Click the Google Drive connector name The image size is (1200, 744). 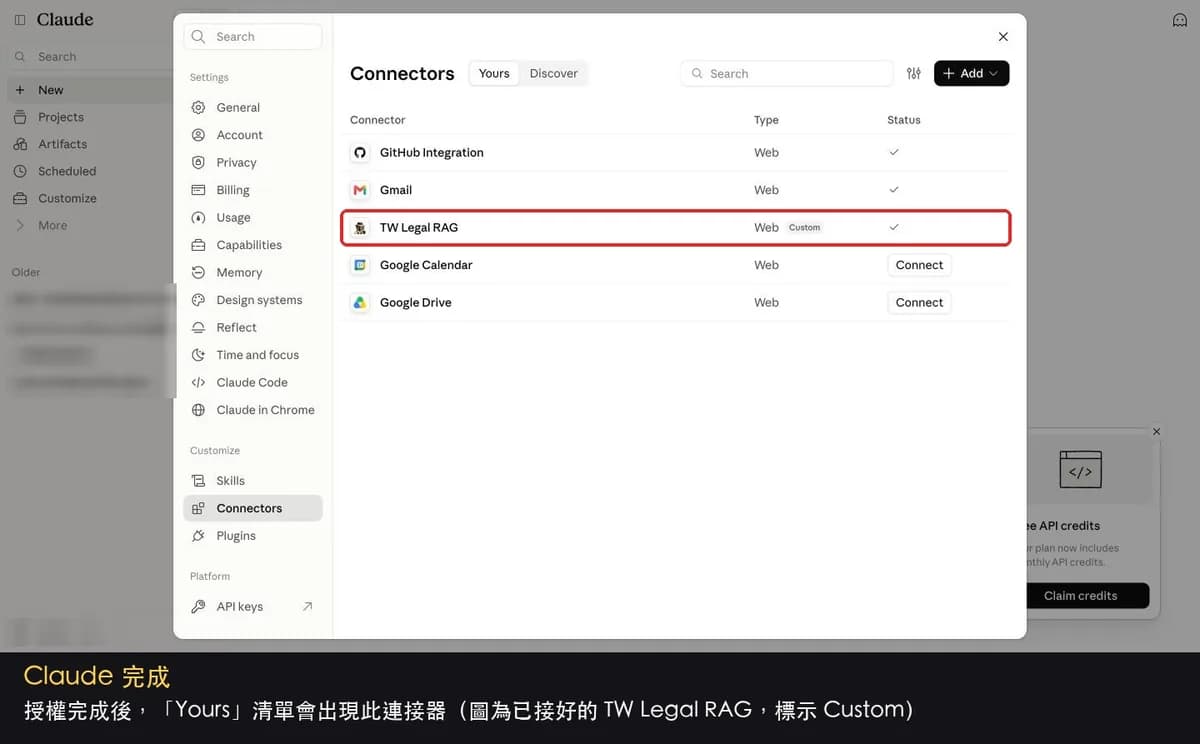[416, 302]
